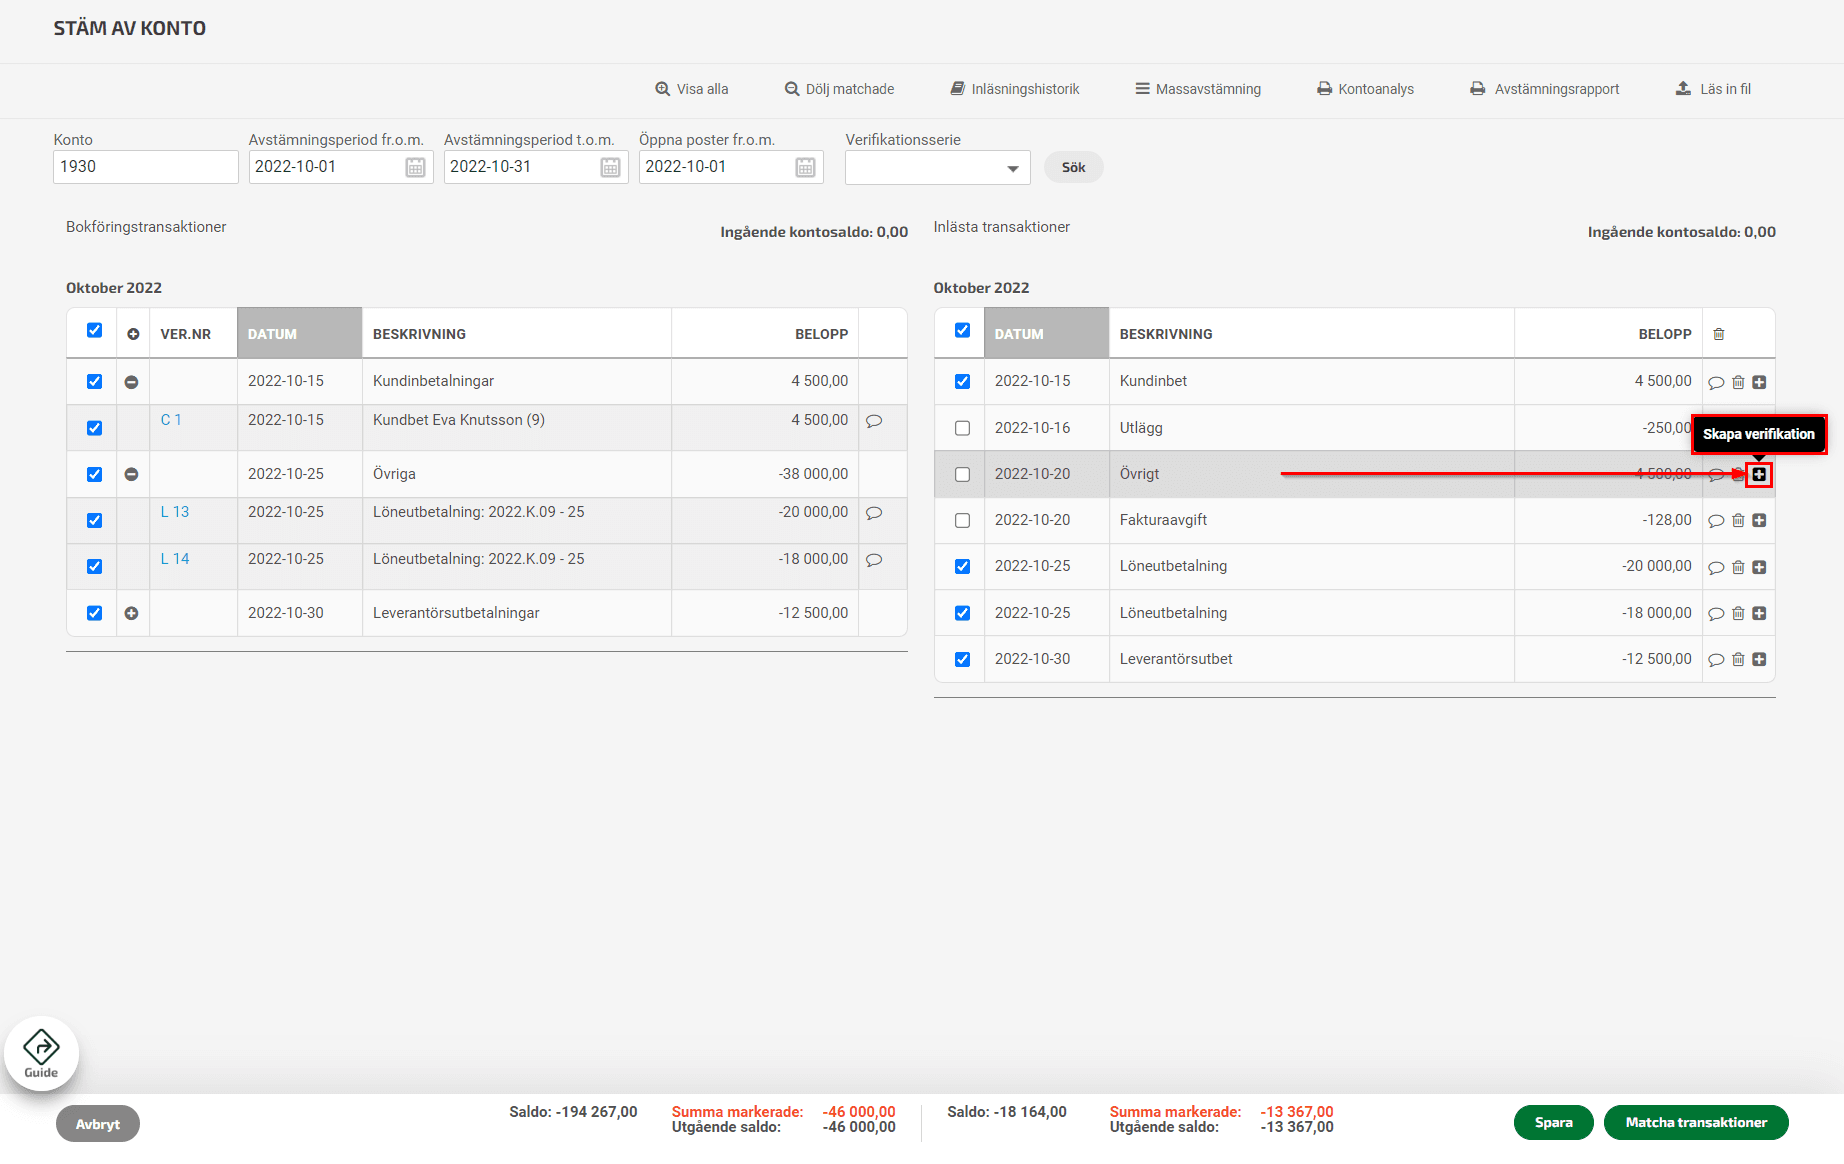The width and height of the screenshot is (1844, 1164).
Task: Open comment for Leverantörsutbet transaction
Action: click(1716, 660)
